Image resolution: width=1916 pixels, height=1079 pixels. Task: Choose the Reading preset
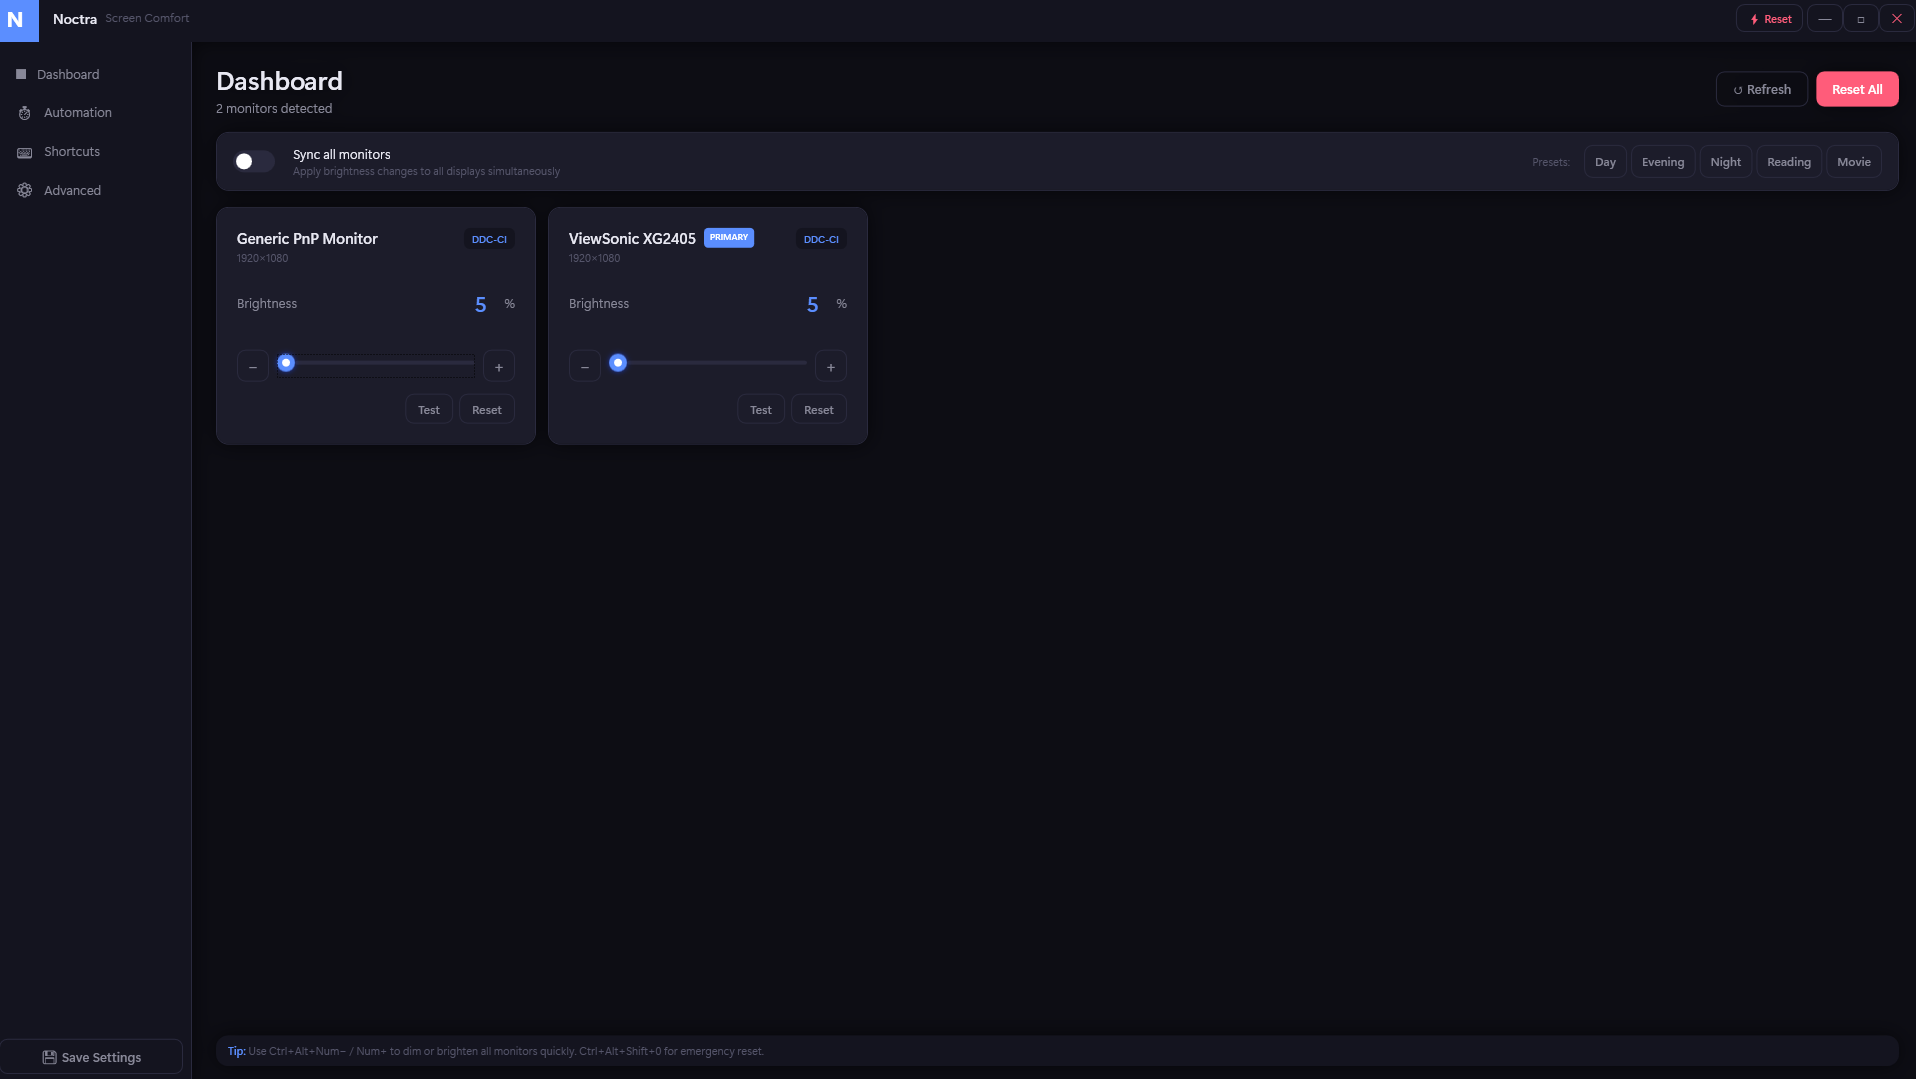click(x=1788, y=162)
